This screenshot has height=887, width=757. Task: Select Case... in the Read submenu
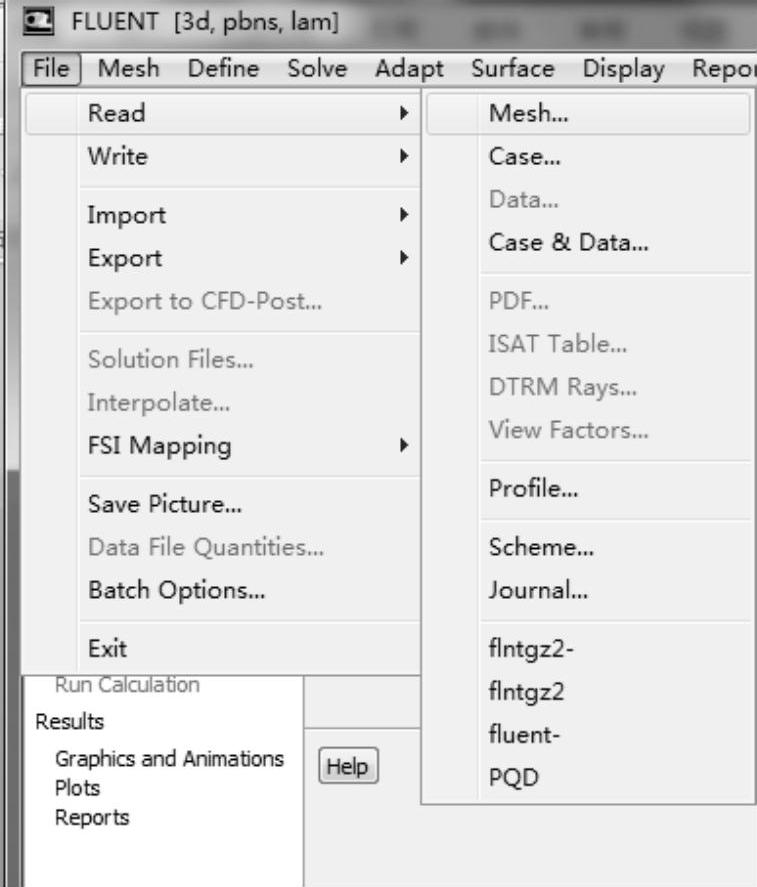coord(525,157)
